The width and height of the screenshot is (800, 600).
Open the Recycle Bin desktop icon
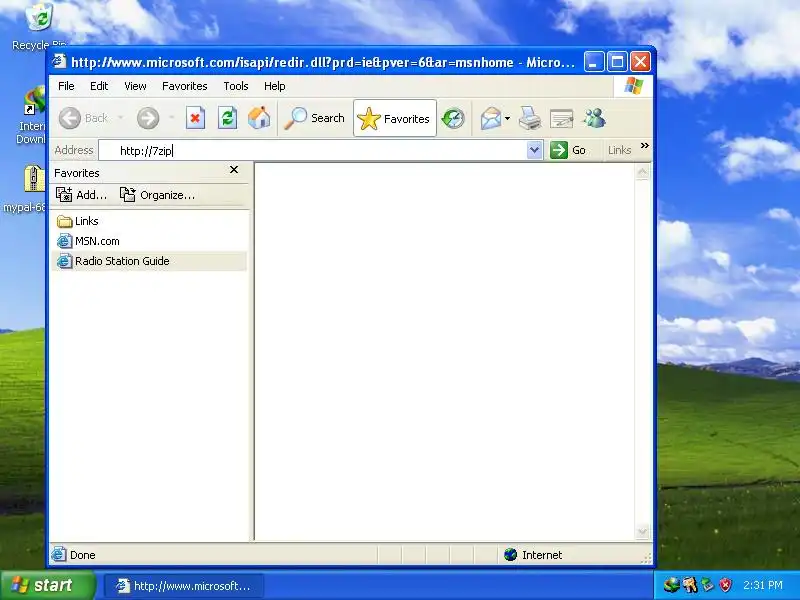pyautogui.click(x=40, y=27)
